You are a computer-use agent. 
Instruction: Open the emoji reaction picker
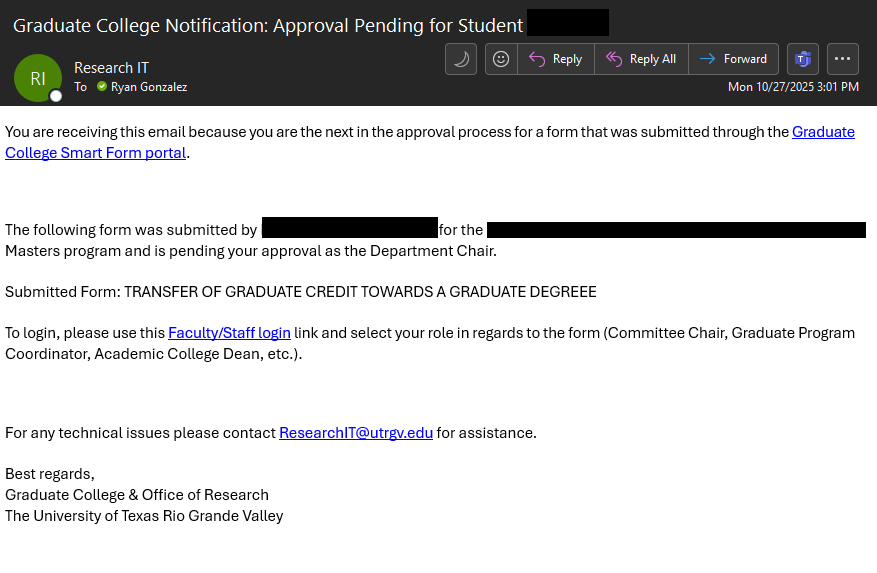[501, 59]
